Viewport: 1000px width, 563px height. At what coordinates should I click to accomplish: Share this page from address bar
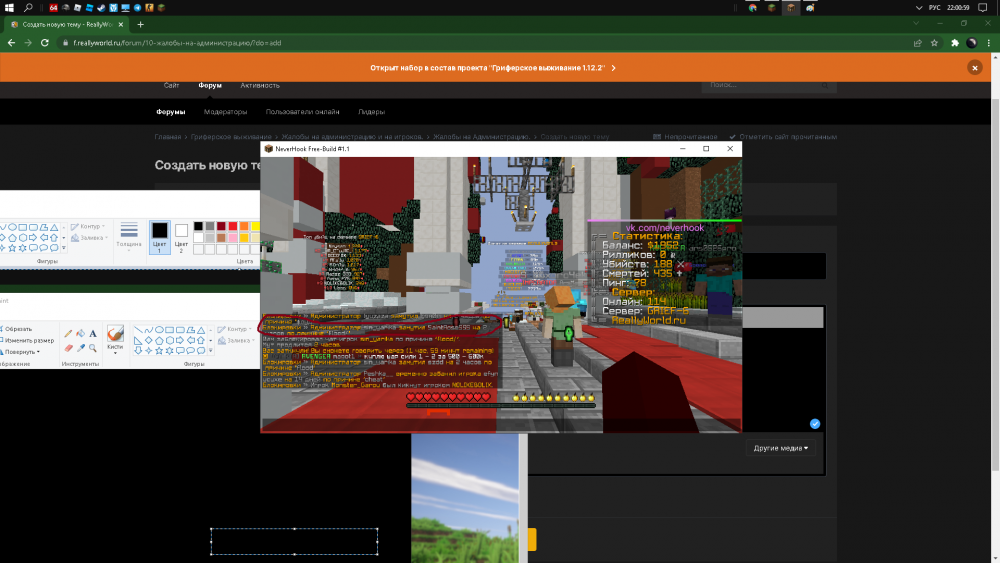point(918,43)
